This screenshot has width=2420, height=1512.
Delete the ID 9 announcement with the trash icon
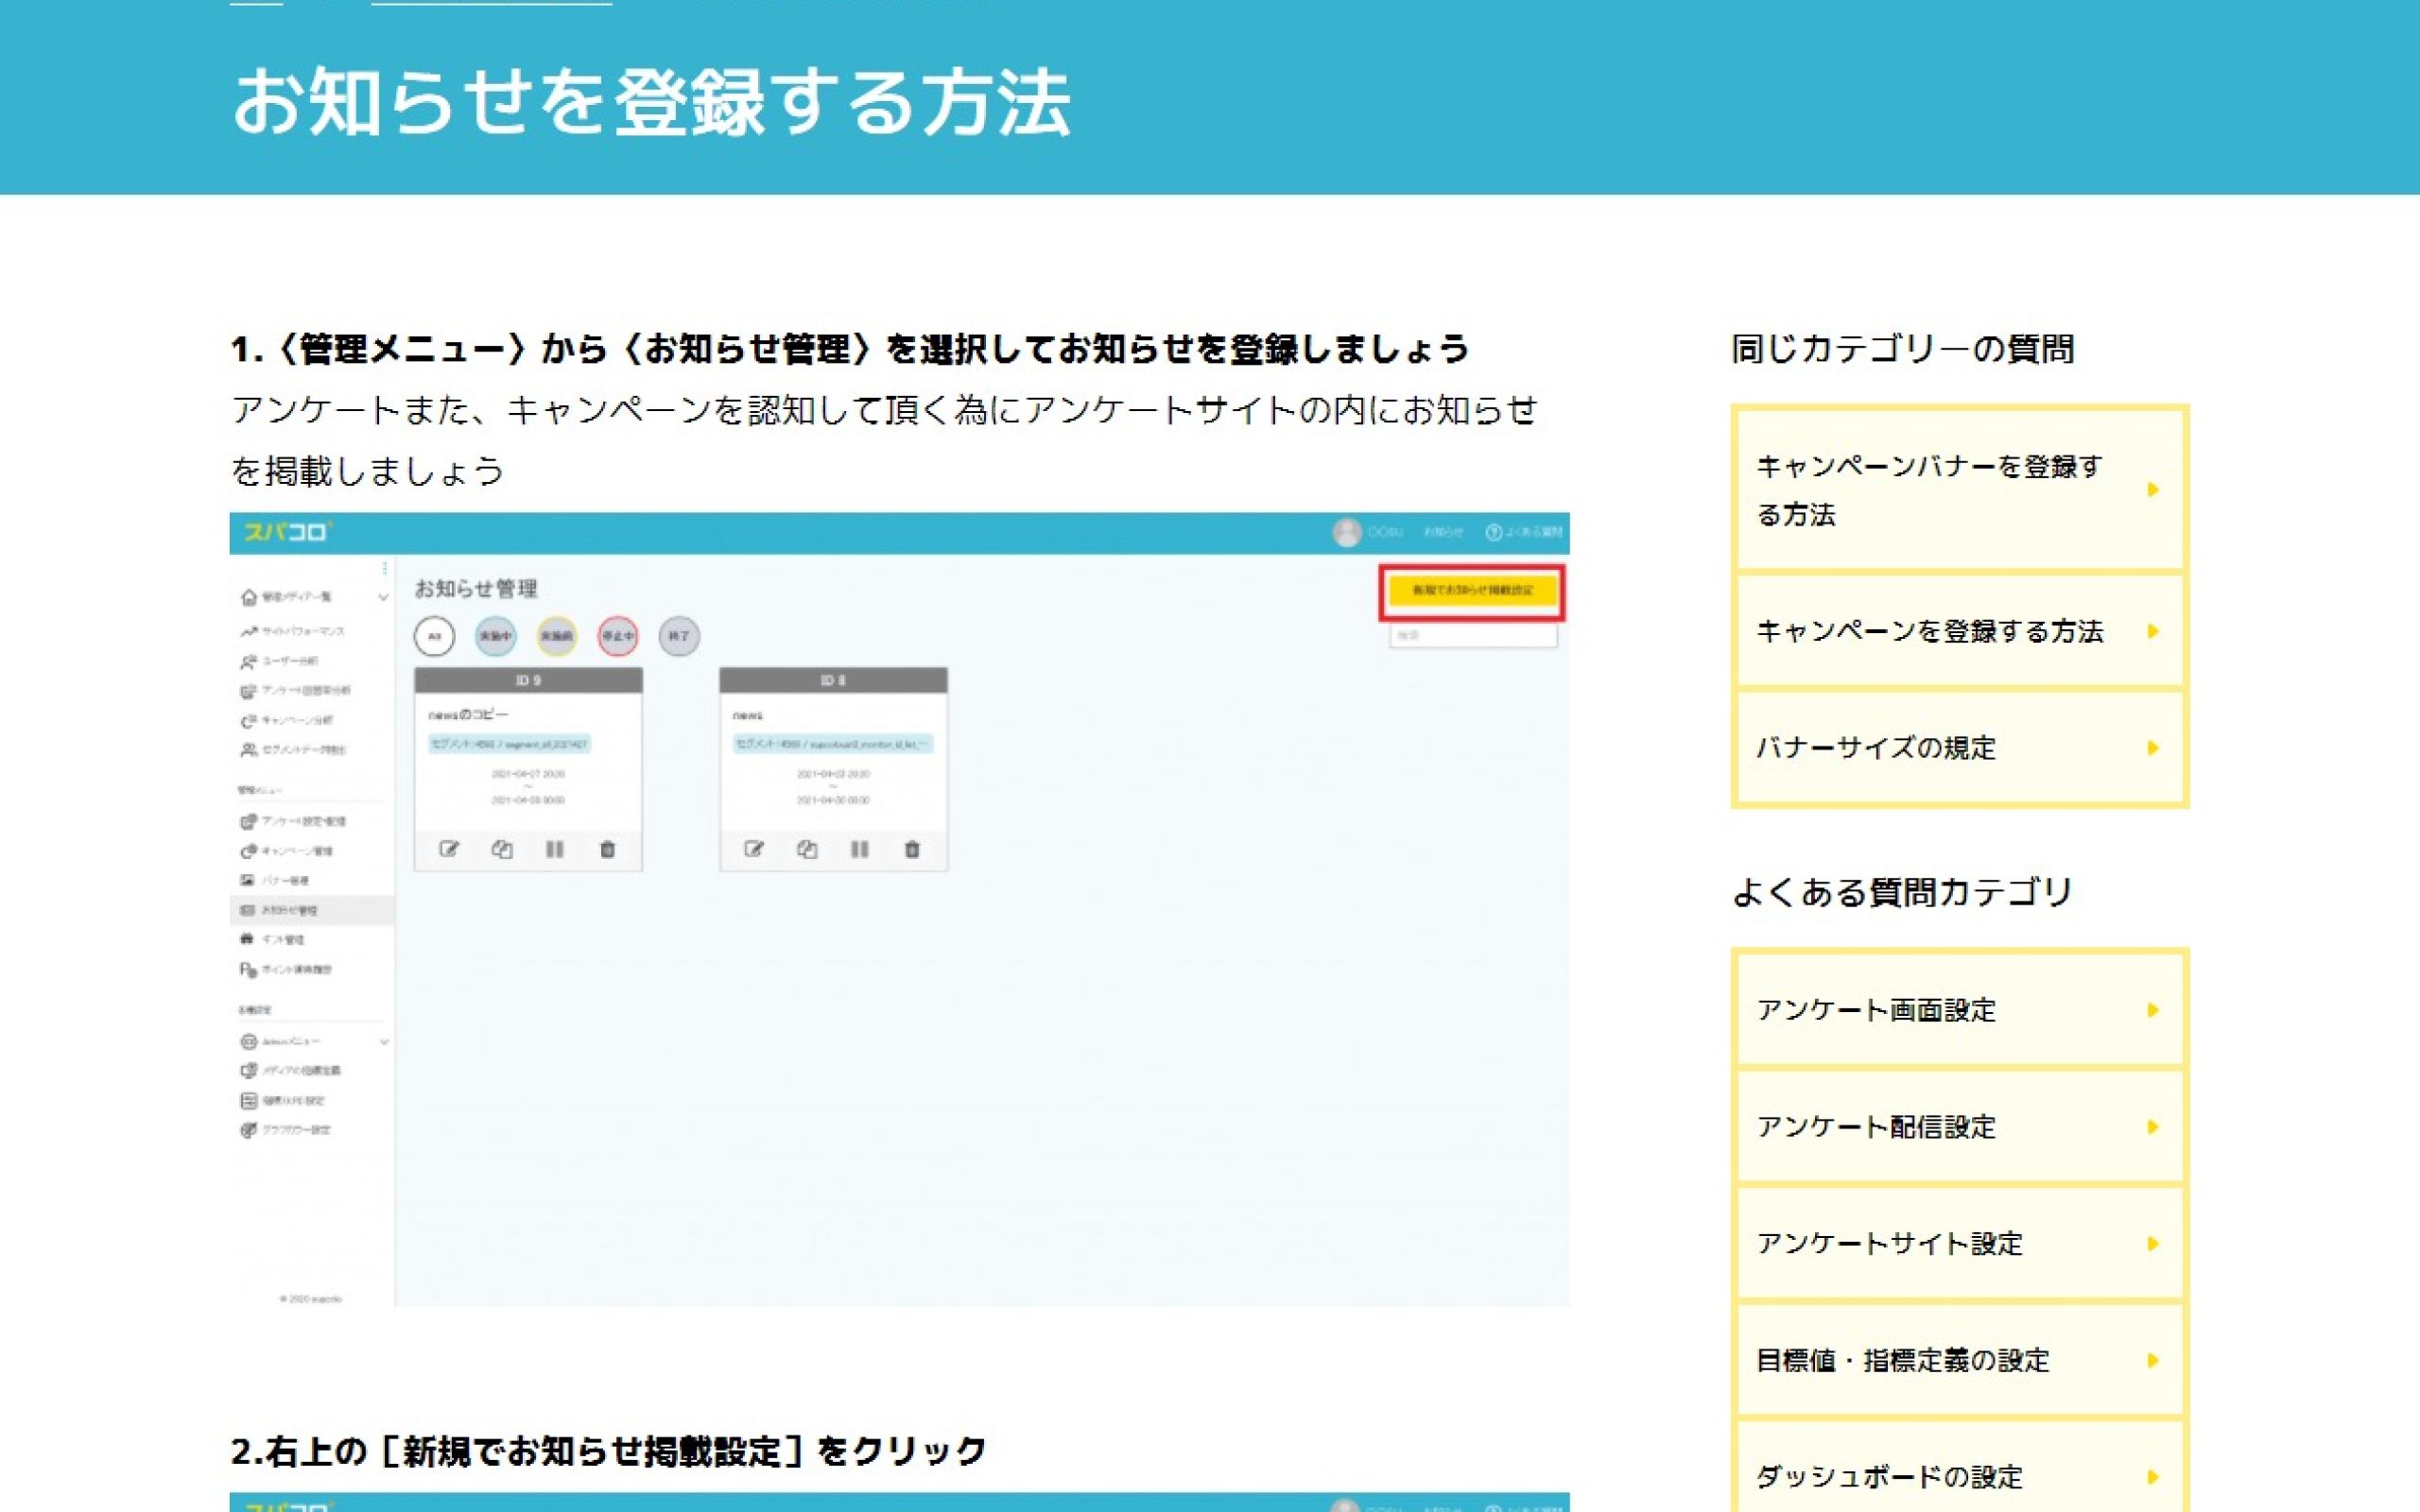607,849
